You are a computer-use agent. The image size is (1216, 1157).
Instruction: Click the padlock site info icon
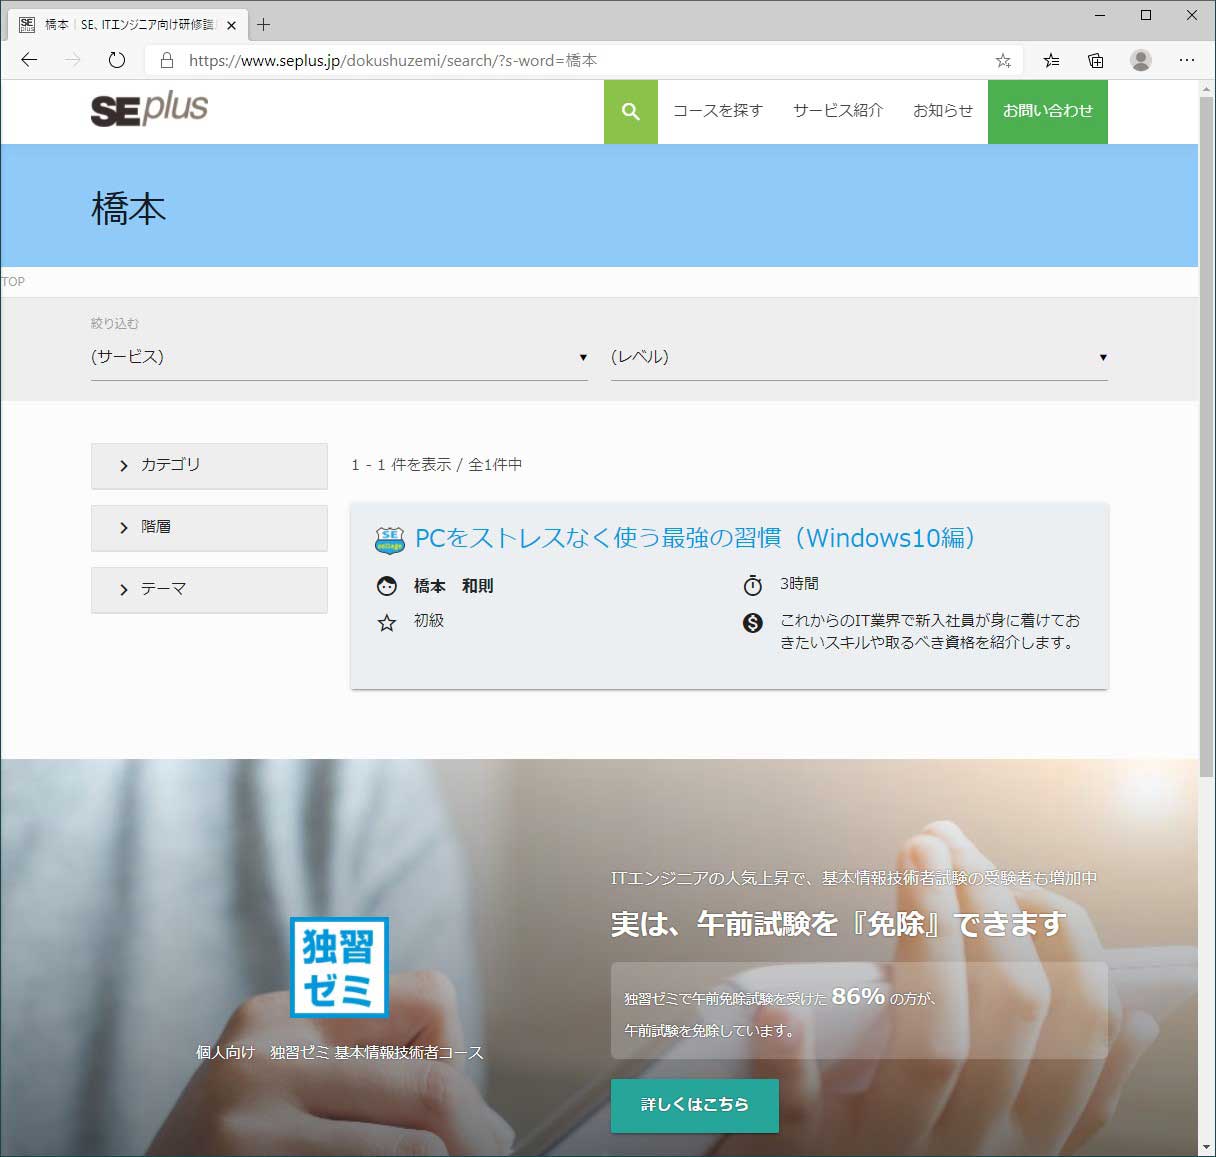[x=167, y=60]
